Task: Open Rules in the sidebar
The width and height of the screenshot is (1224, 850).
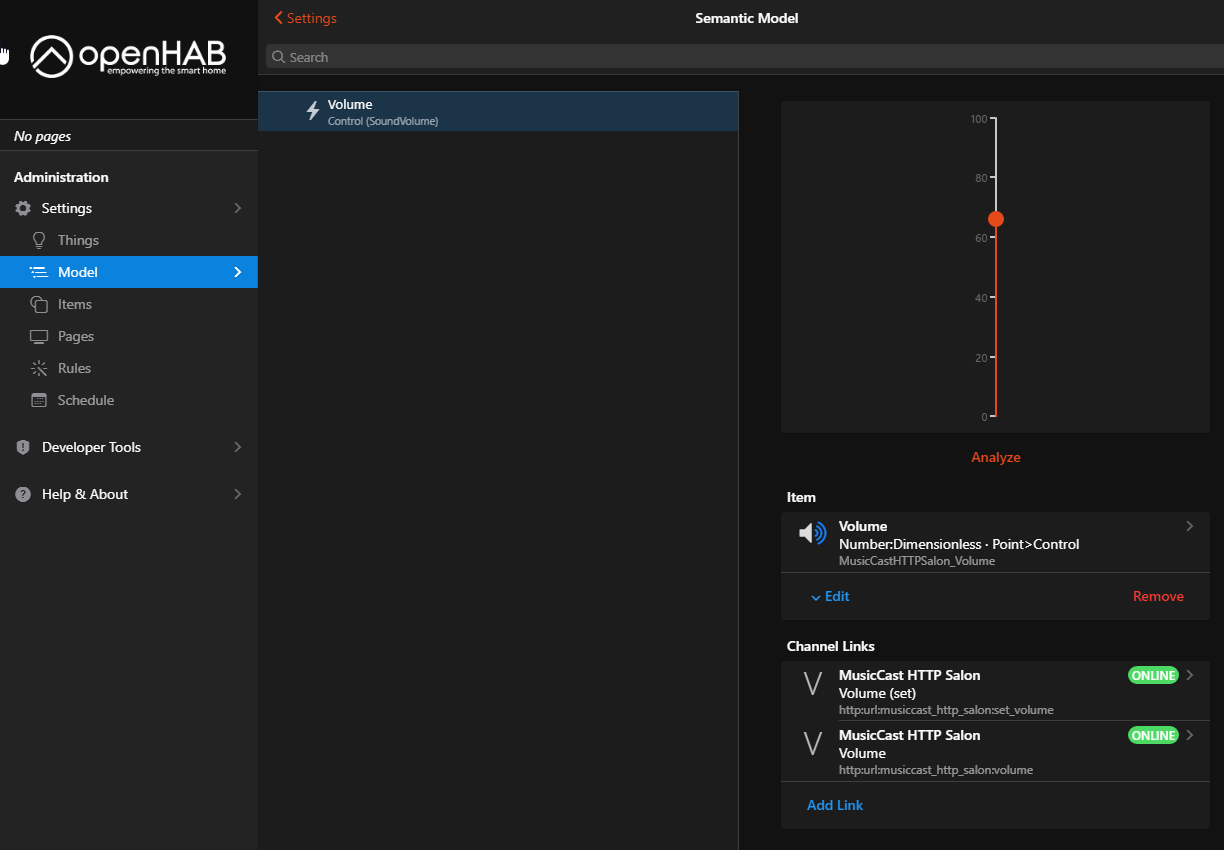Action: tap(129, 368)
